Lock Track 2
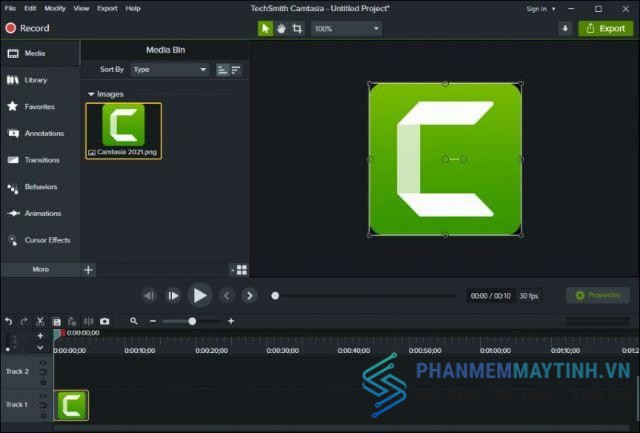This screenshot has height=433, width=640. 43,382
